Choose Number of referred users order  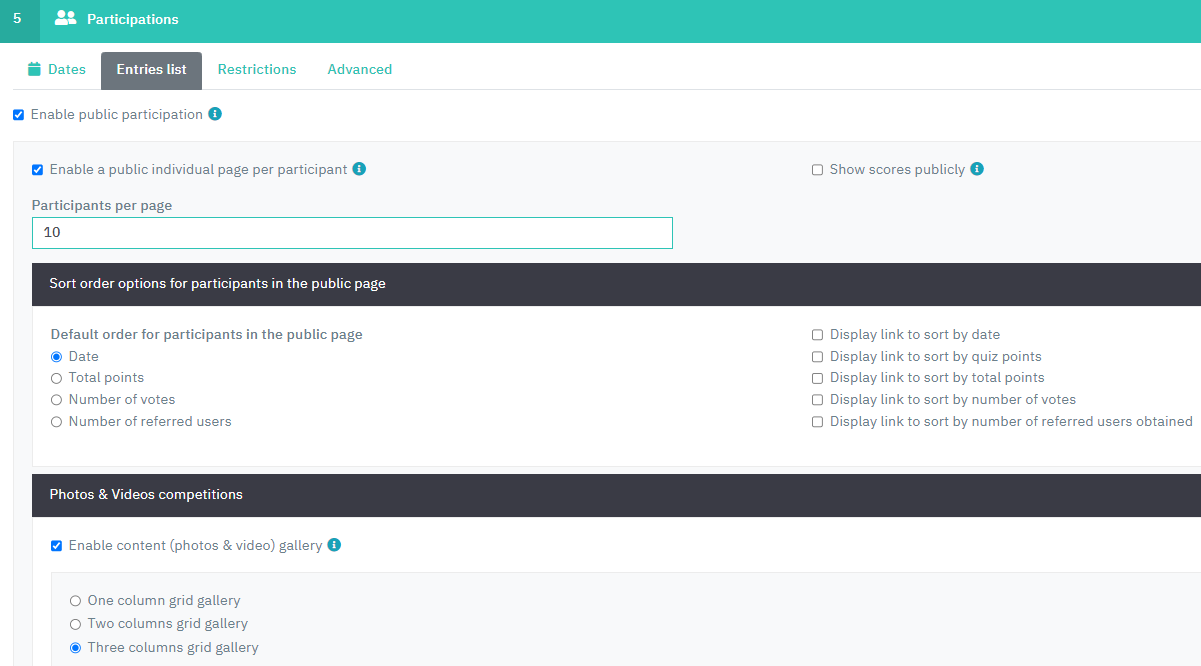click(x=57, y=422)
